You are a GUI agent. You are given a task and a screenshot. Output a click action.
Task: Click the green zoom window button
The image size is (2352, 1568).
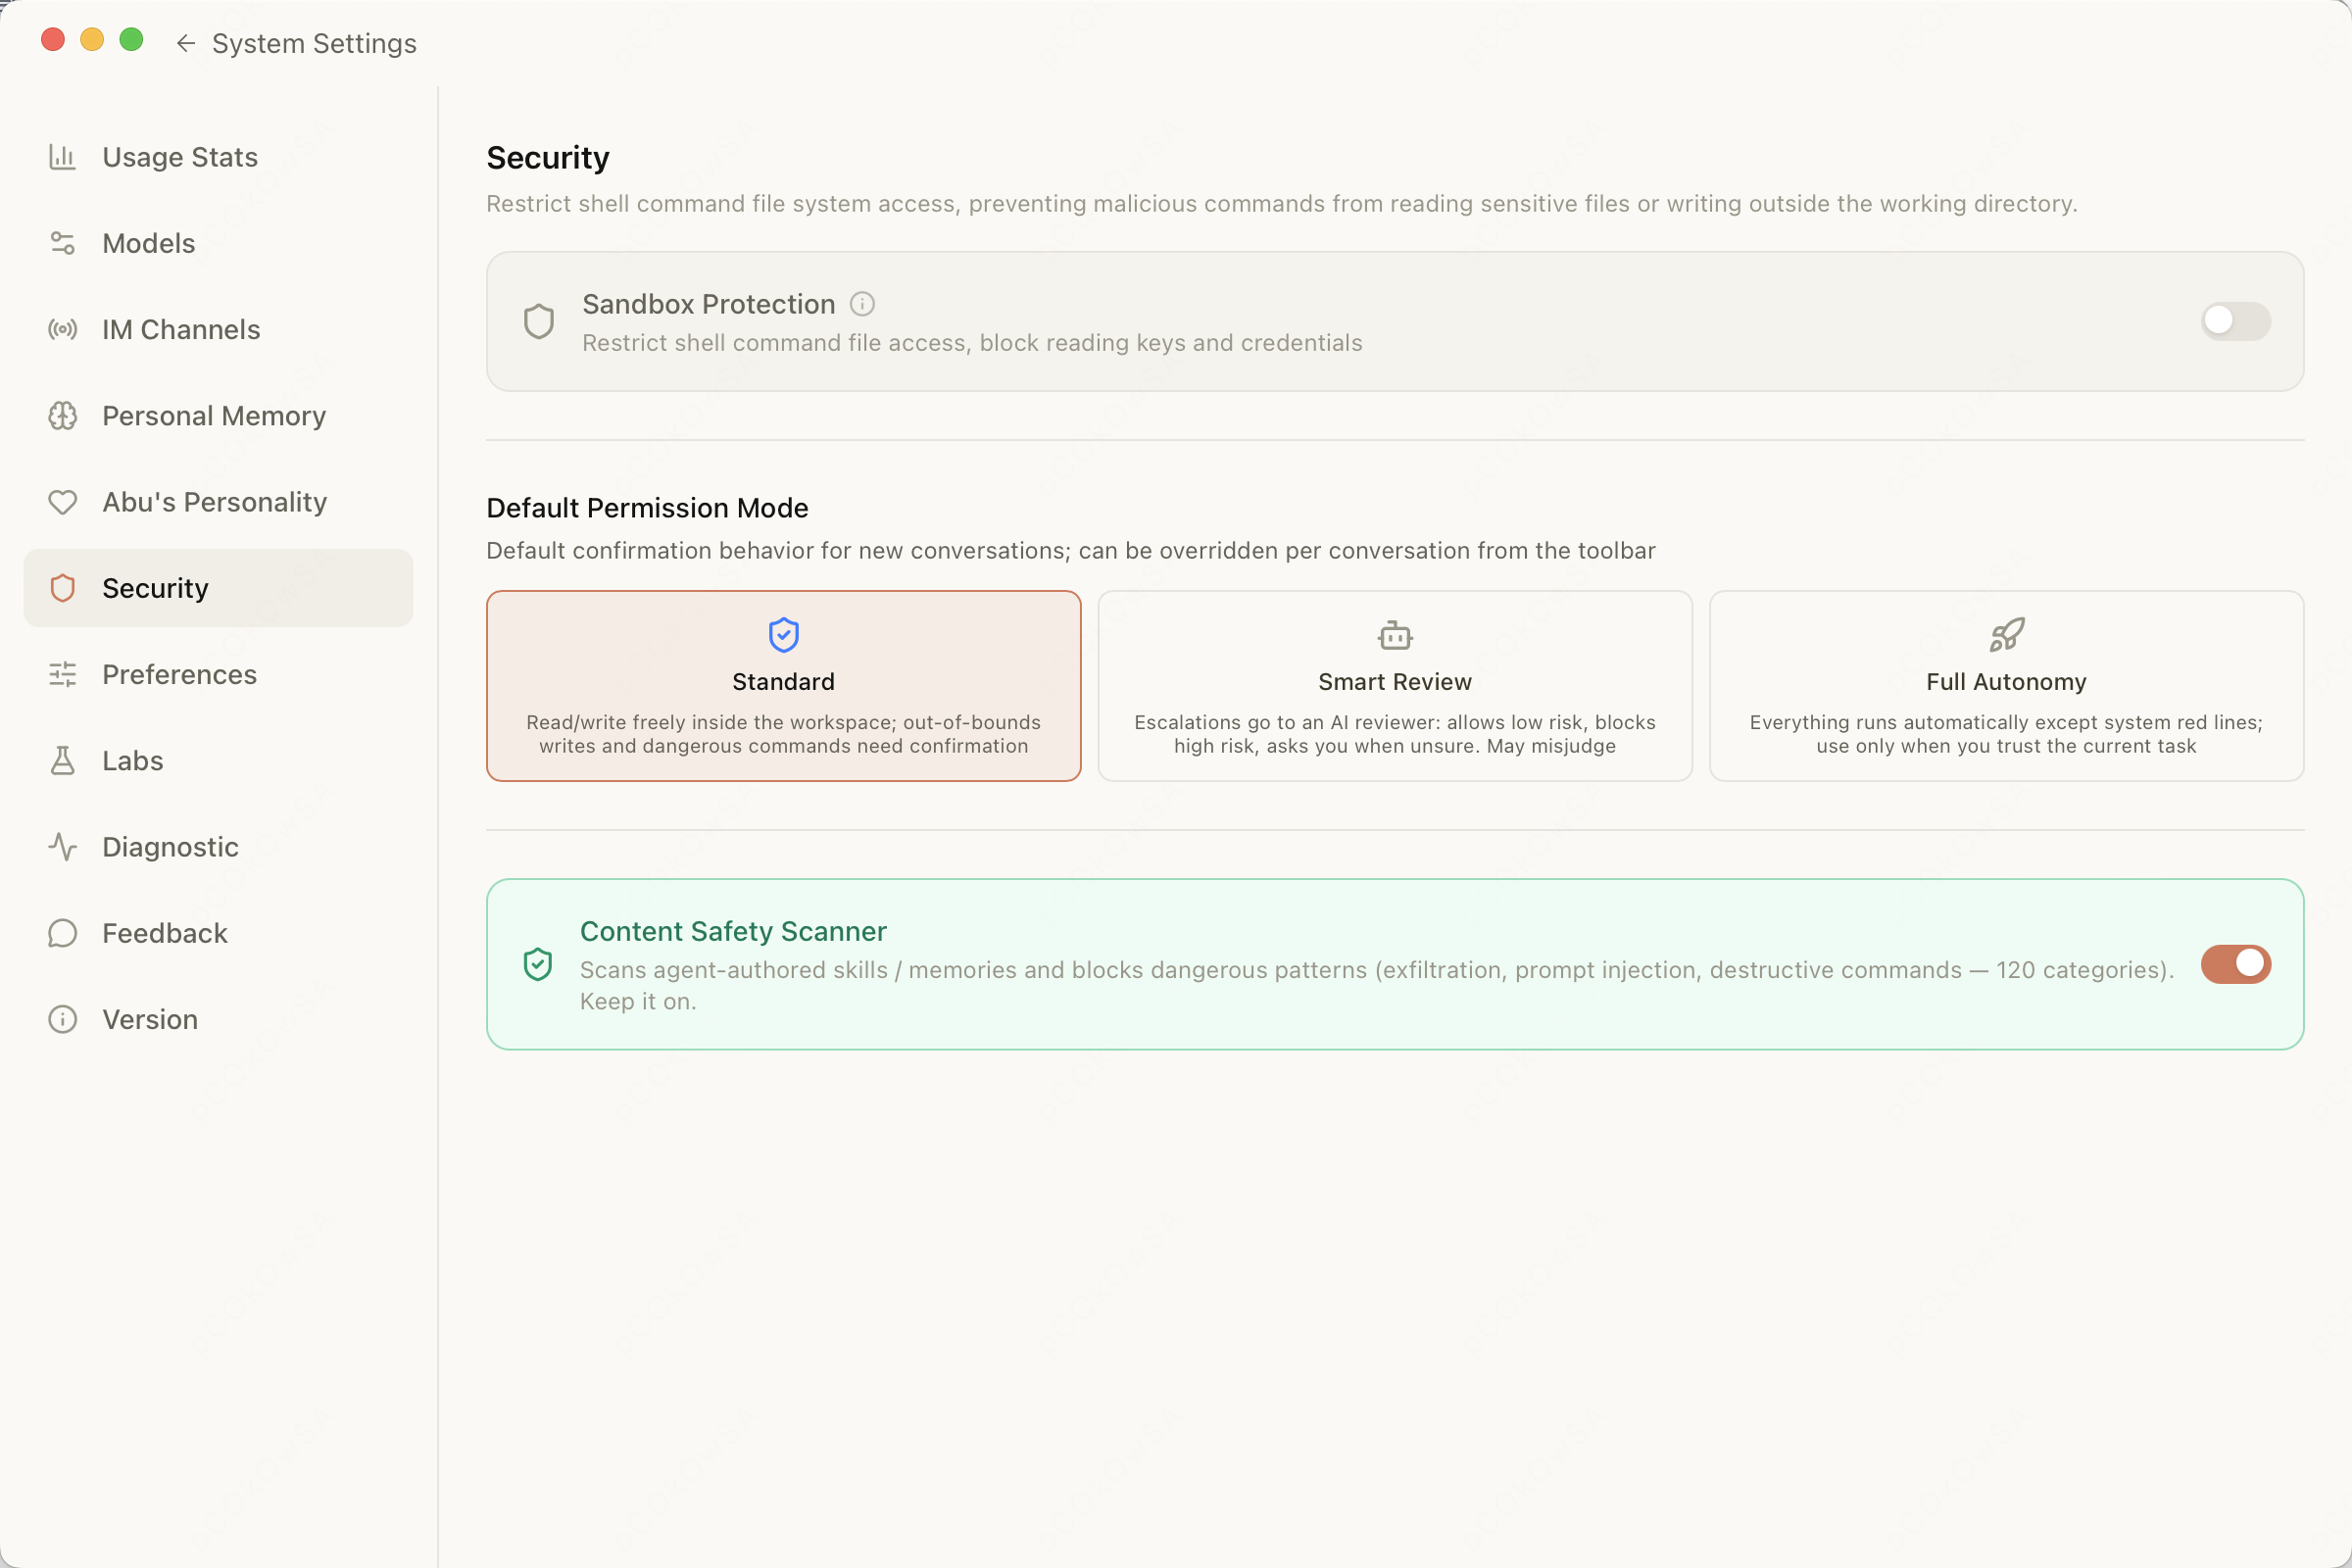pyautogui.click(x=131, y=39)
